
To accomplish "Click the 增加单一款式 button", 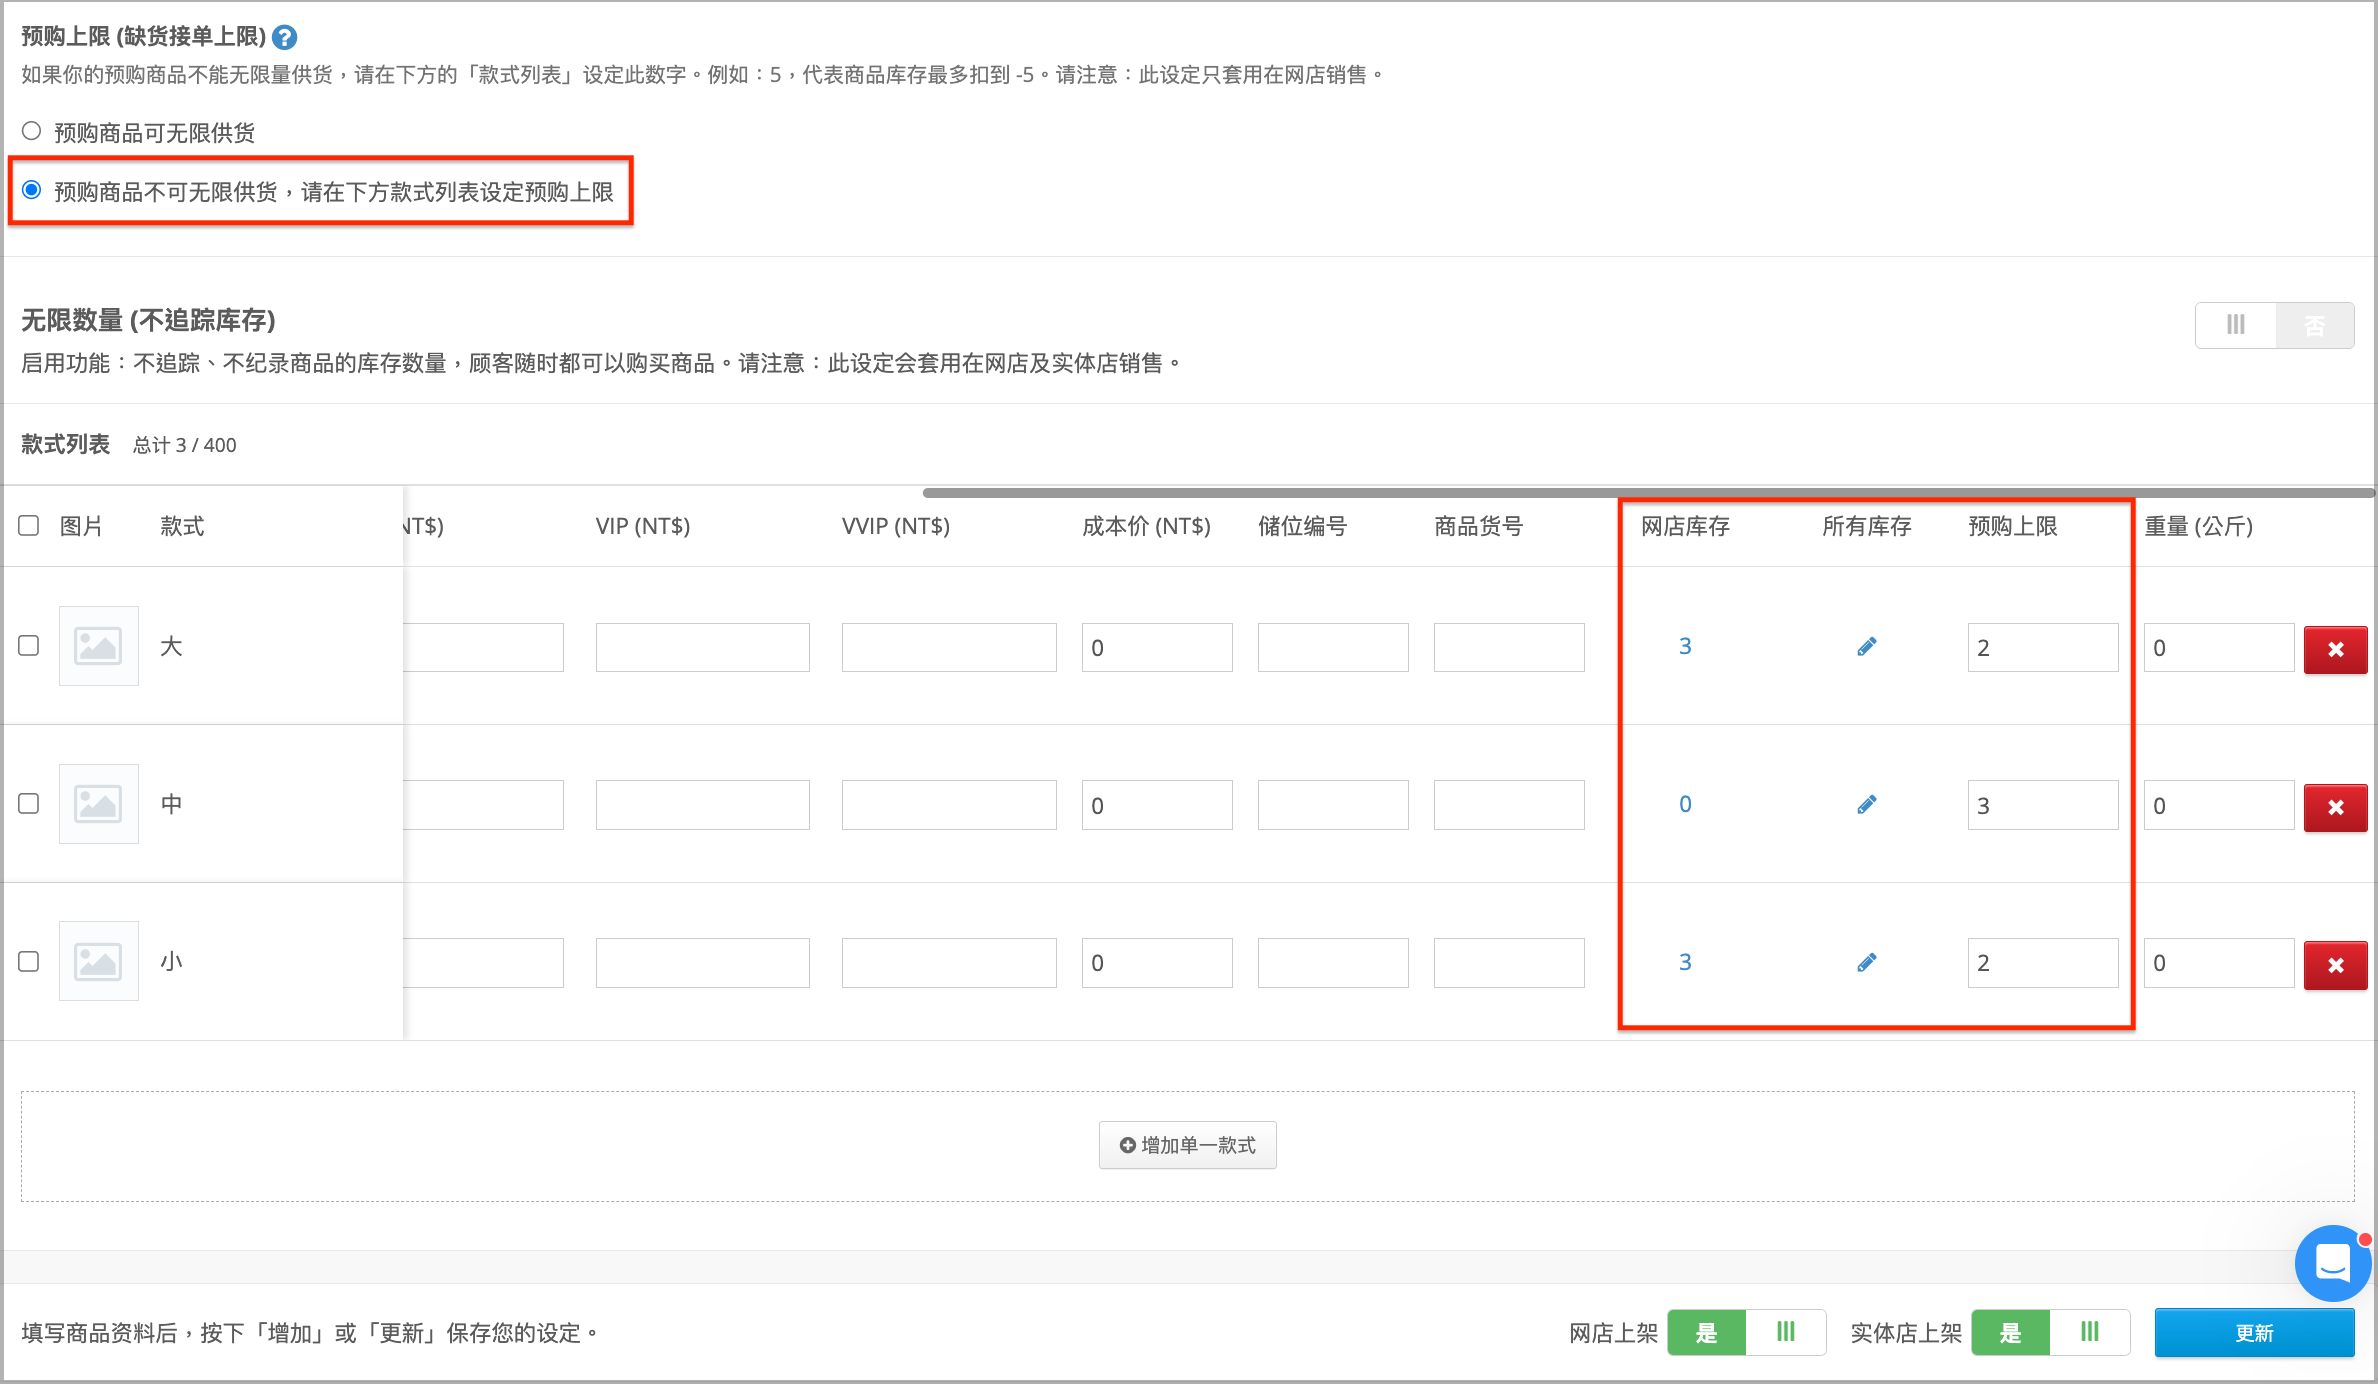I will 1187,1145.
